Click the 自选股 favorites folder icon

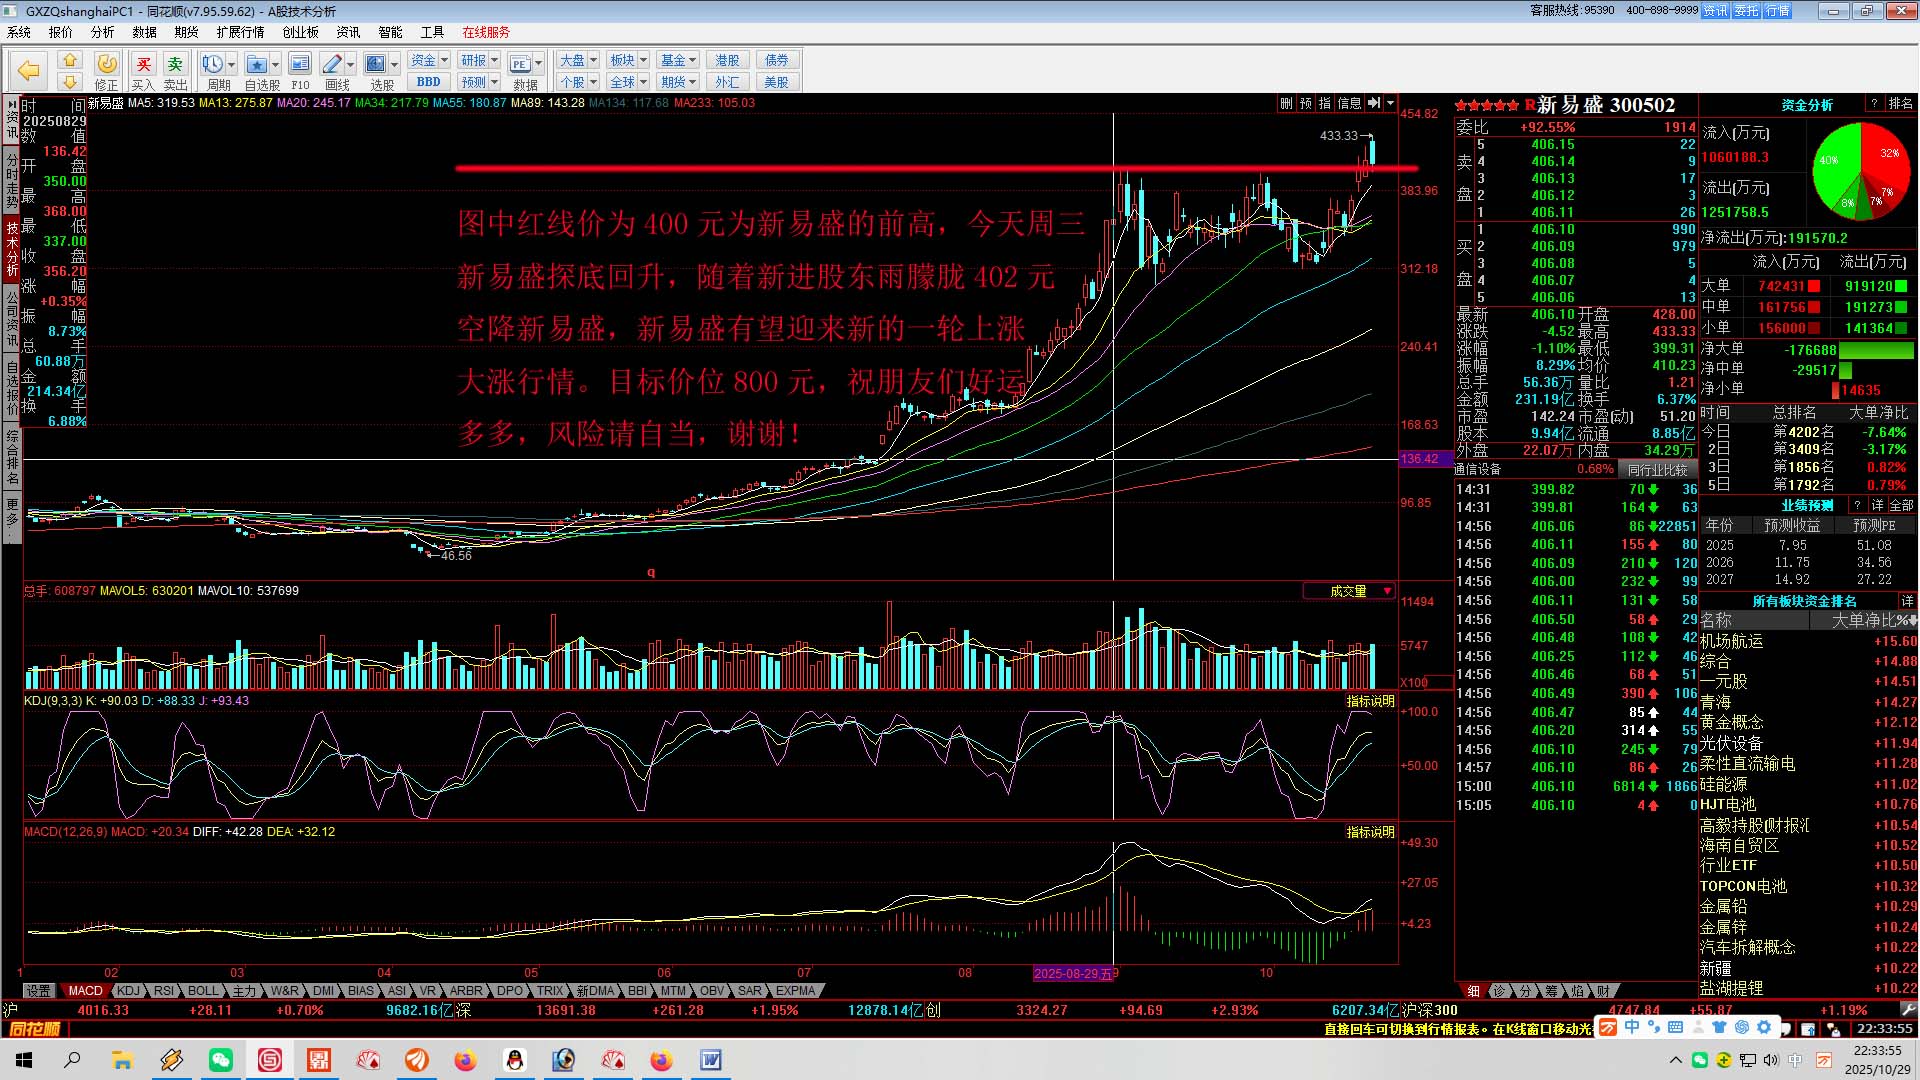coord(257,65)
